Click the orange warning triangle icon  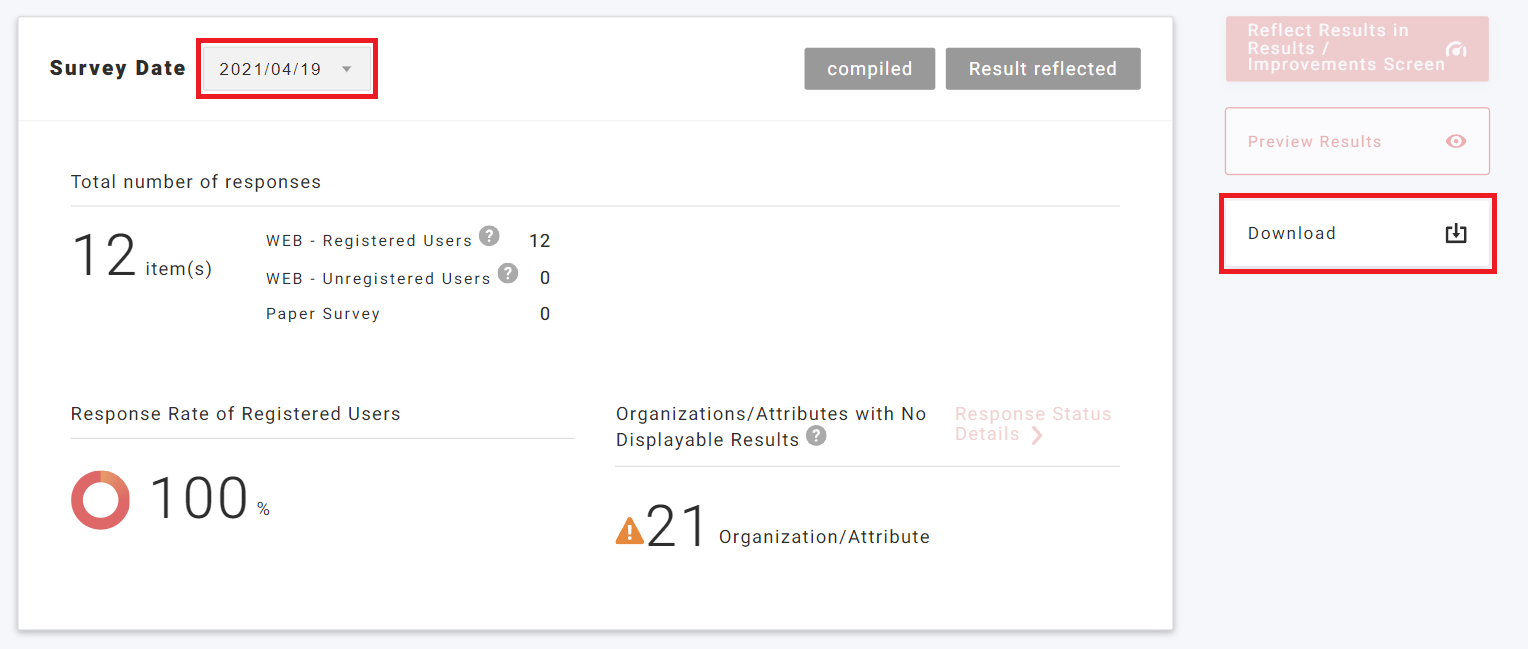(629, 529)
